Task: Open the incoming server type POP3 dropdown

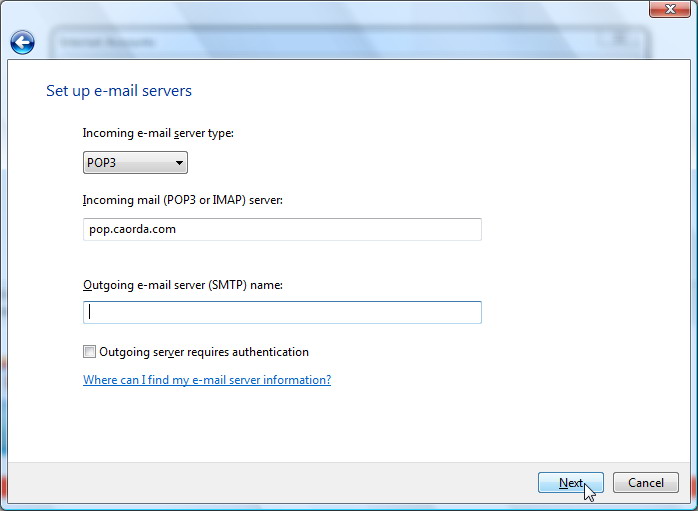Action: (x=135, y=162)
